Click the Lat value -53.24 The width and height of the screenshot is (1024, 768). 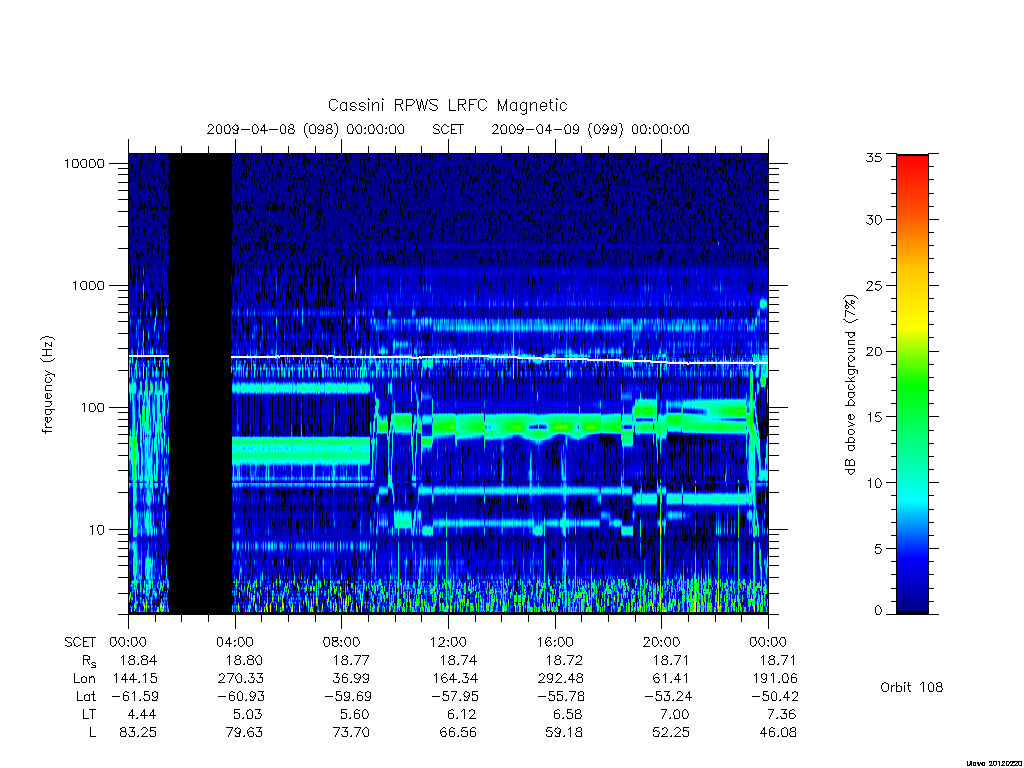pos(667,696)
